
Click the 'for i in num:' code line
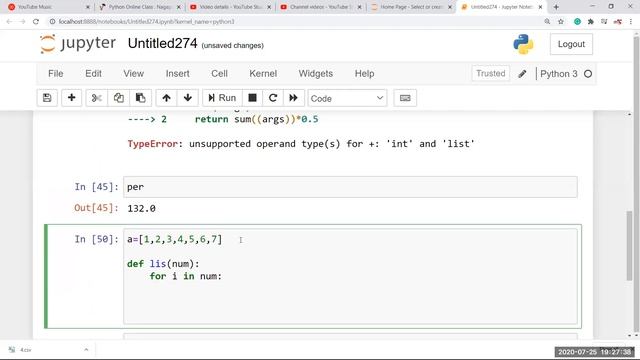click(x=185, y=276)
